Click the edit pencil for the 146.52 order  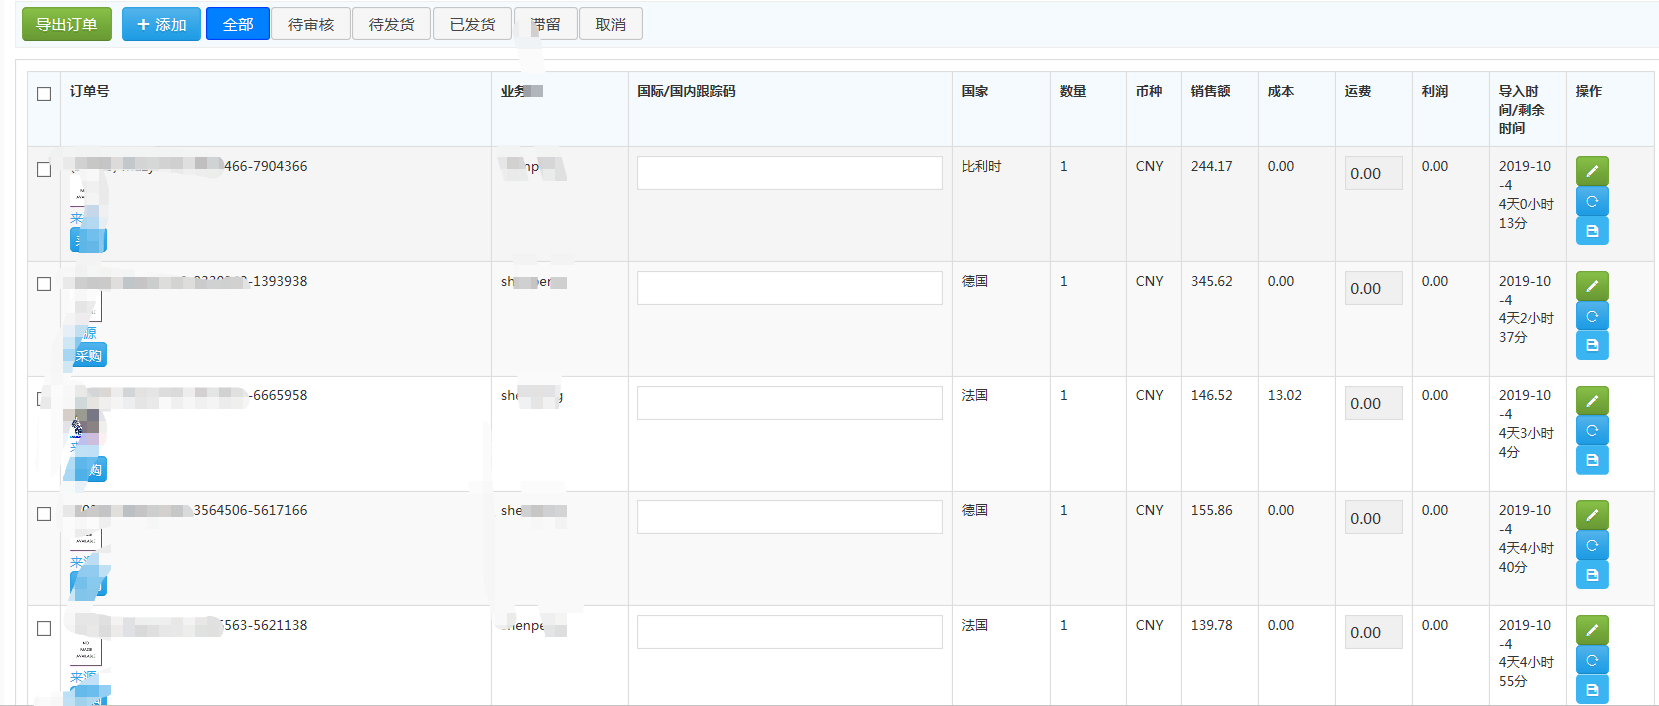1592,401
